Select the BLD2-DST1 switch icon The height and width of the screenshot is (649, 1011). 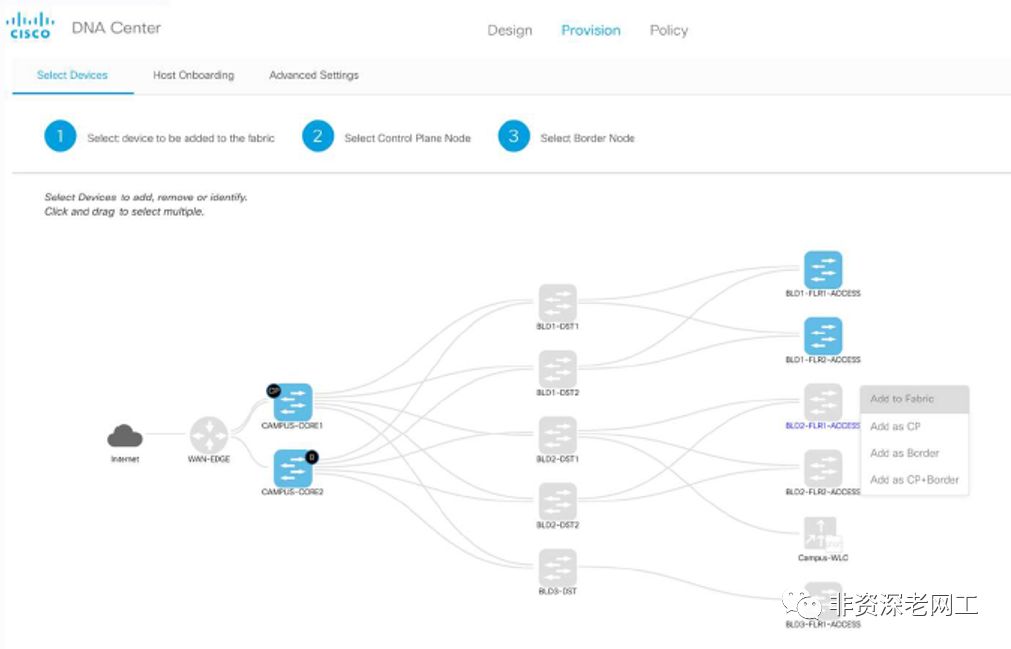(558, 436)
